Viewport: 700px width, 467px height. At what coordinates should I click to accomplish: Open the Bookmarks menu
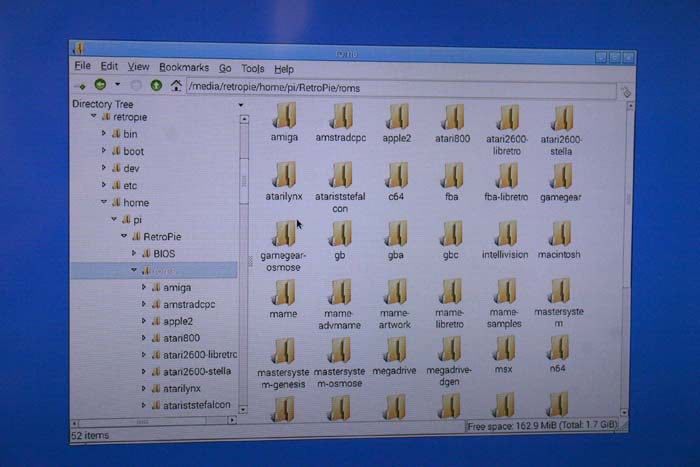tap(184, 68)
